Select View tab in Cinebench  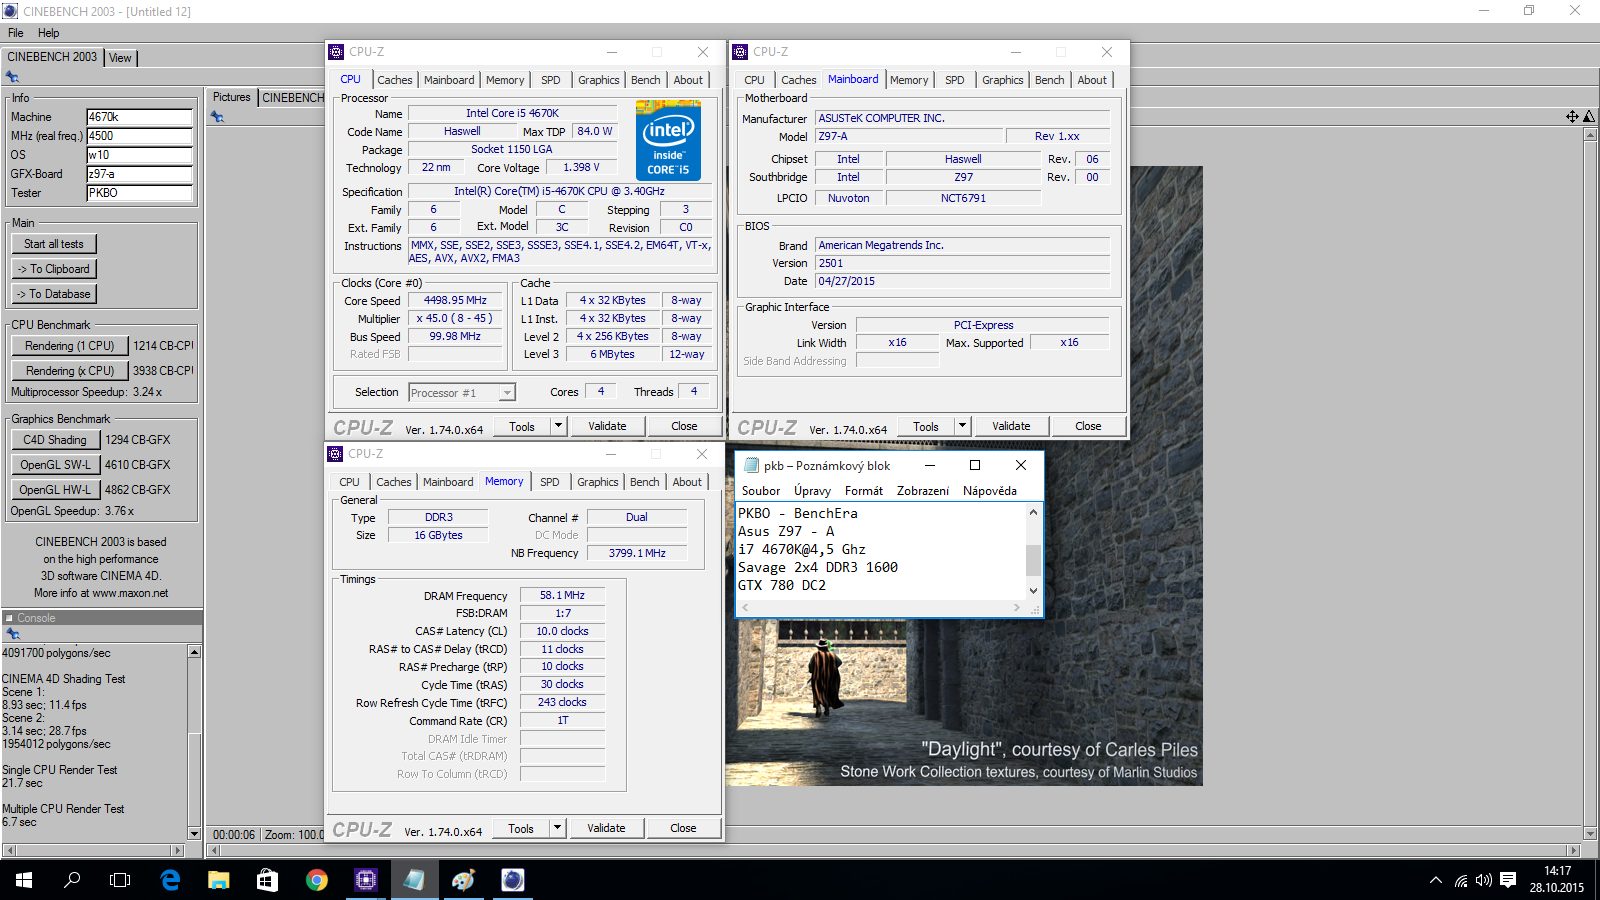click(120, 58)
